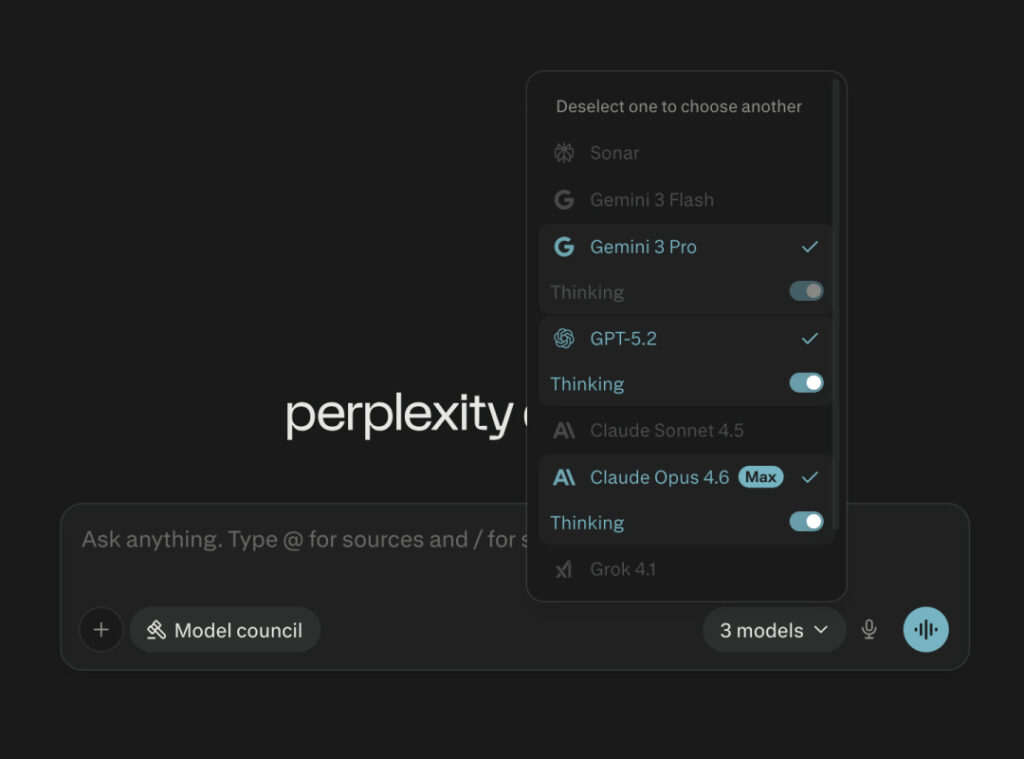Deselect the Gemini 3 Pro checkmark
Screen dimensions: 1024x759
click(810, 247)
